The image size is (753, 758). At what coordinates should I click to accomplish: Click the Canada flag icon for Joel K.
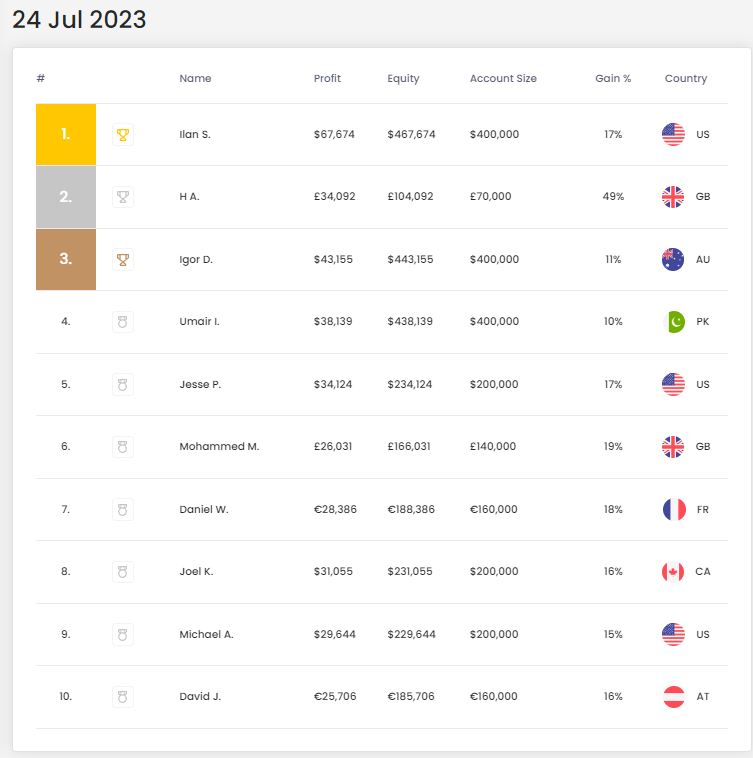[x=673, y=571]
